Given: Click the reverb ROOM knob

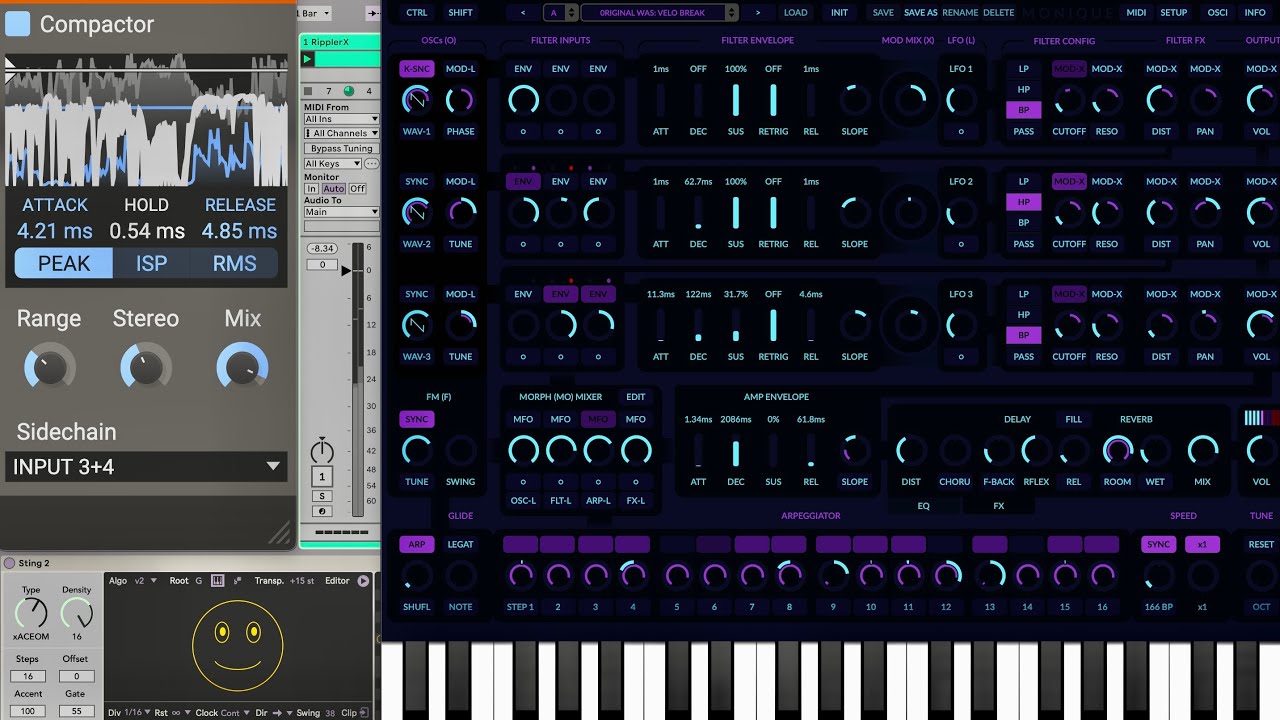Looking at the screenshot, I should coord(1117,450).
